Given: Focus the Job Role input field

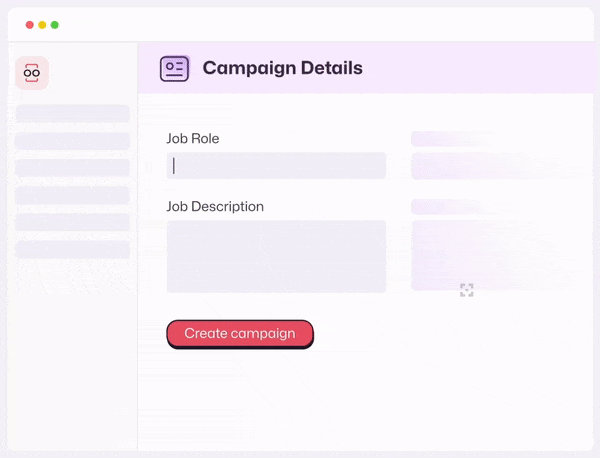Looking at the screenshot, I should click(276, 166).
